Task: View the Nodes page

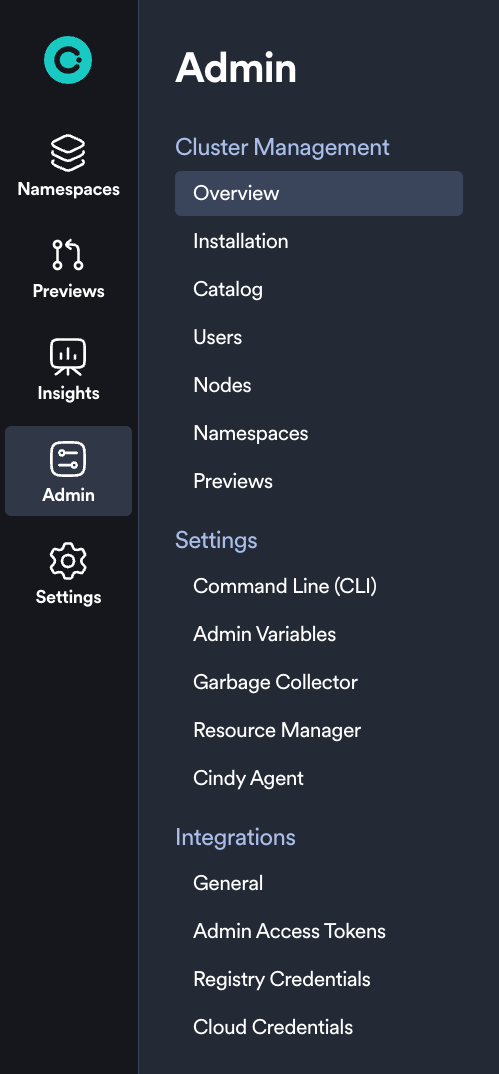Action: 222,385
